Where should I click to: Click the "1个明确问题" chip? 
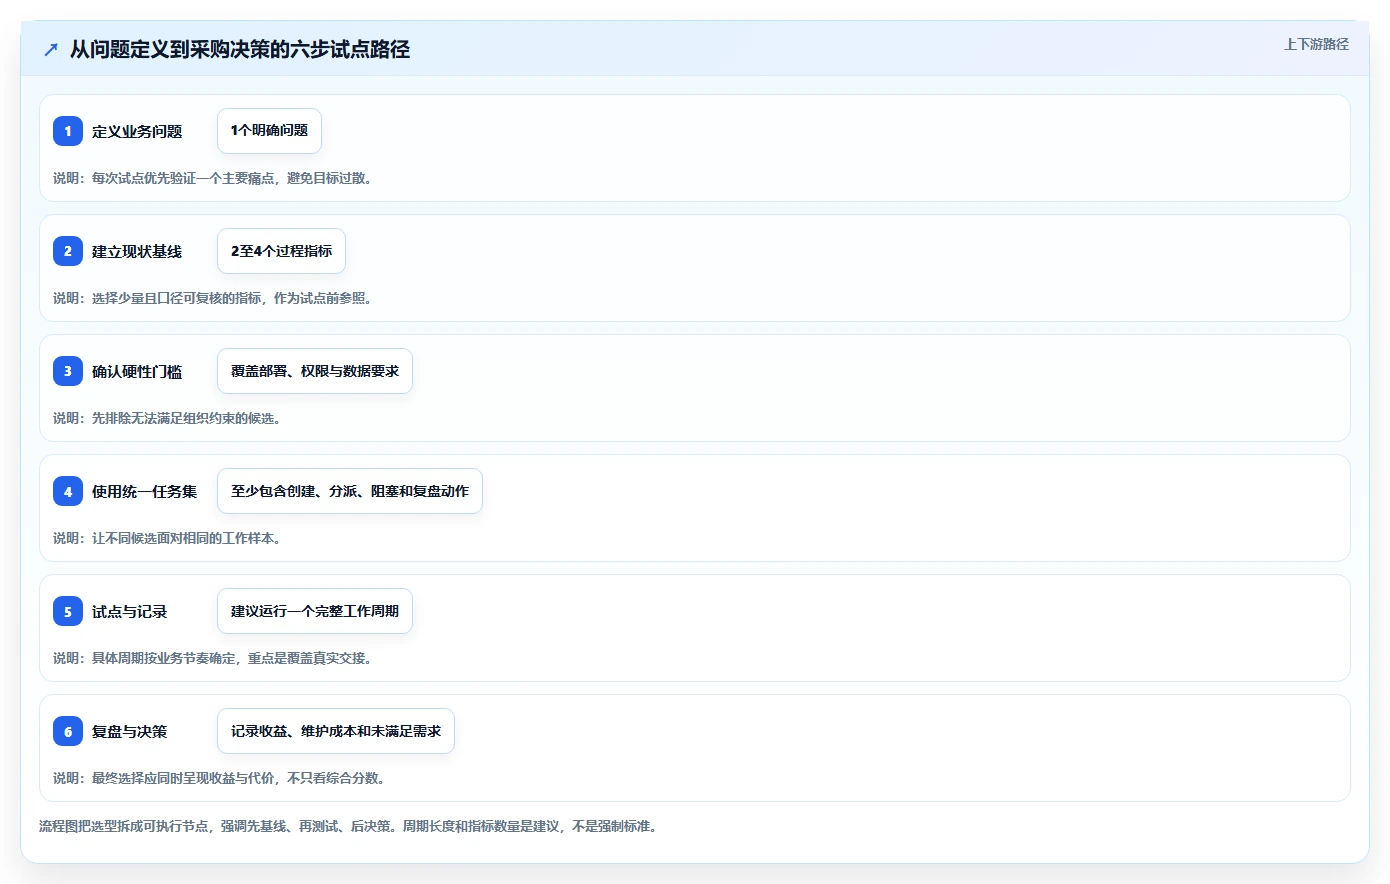(x=269, y=131)
